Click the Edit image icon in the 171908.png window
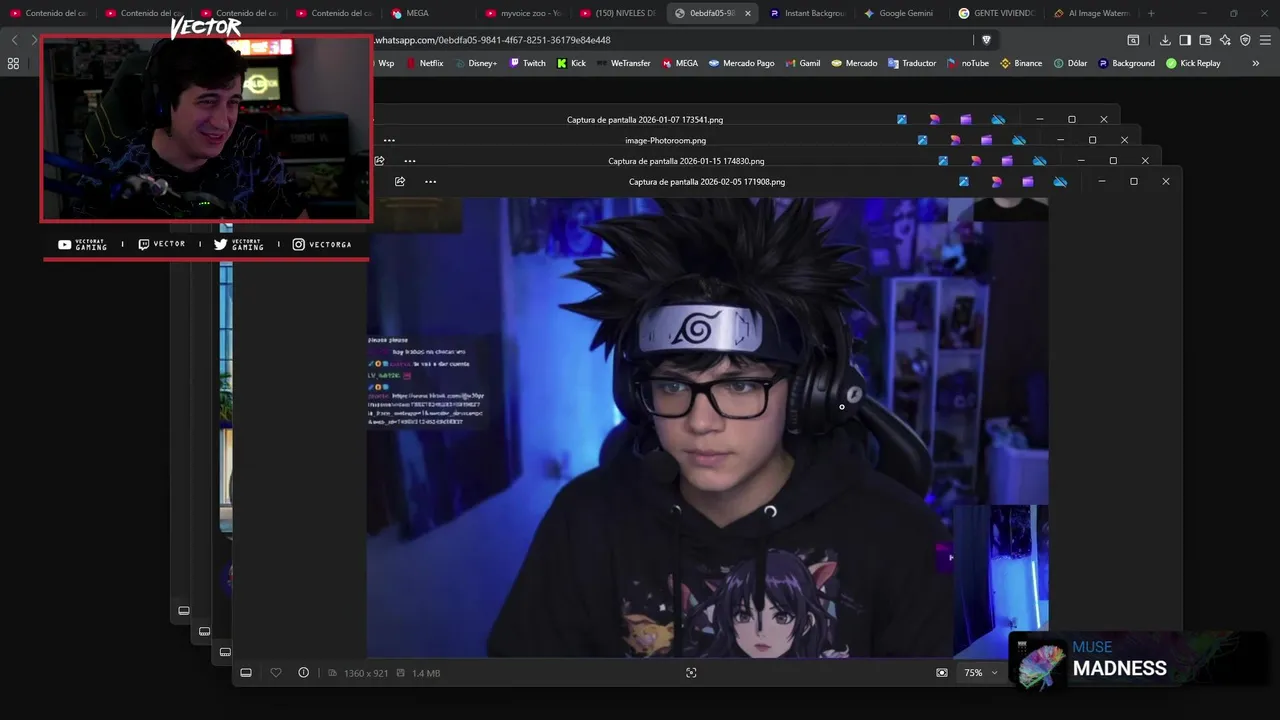Viewport: 1280px width, 720px height. [x=964, y=182]
